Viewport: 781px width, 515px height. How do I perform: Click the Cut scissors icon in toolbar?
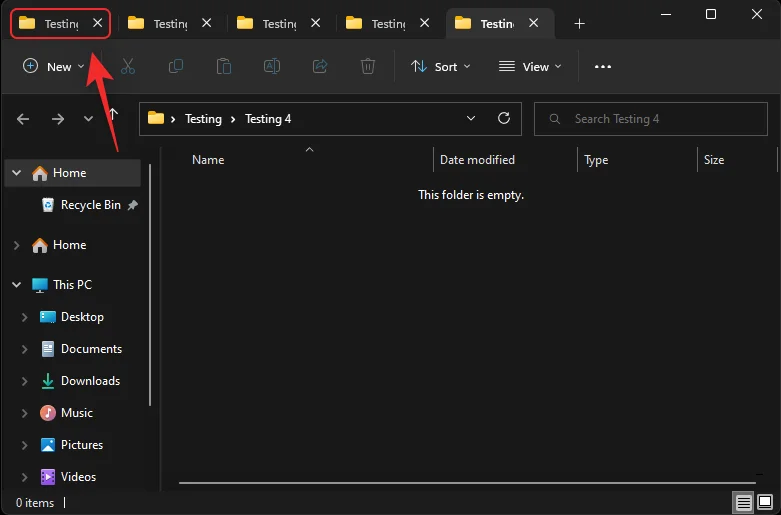coord(128,66)
